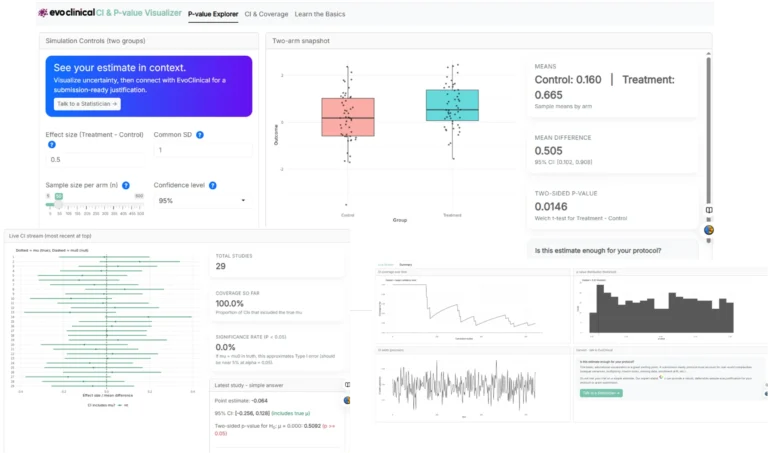768x453 pixels.
Task: Switch to the P-value Explorer tab
Action: [x=213, y=16]
